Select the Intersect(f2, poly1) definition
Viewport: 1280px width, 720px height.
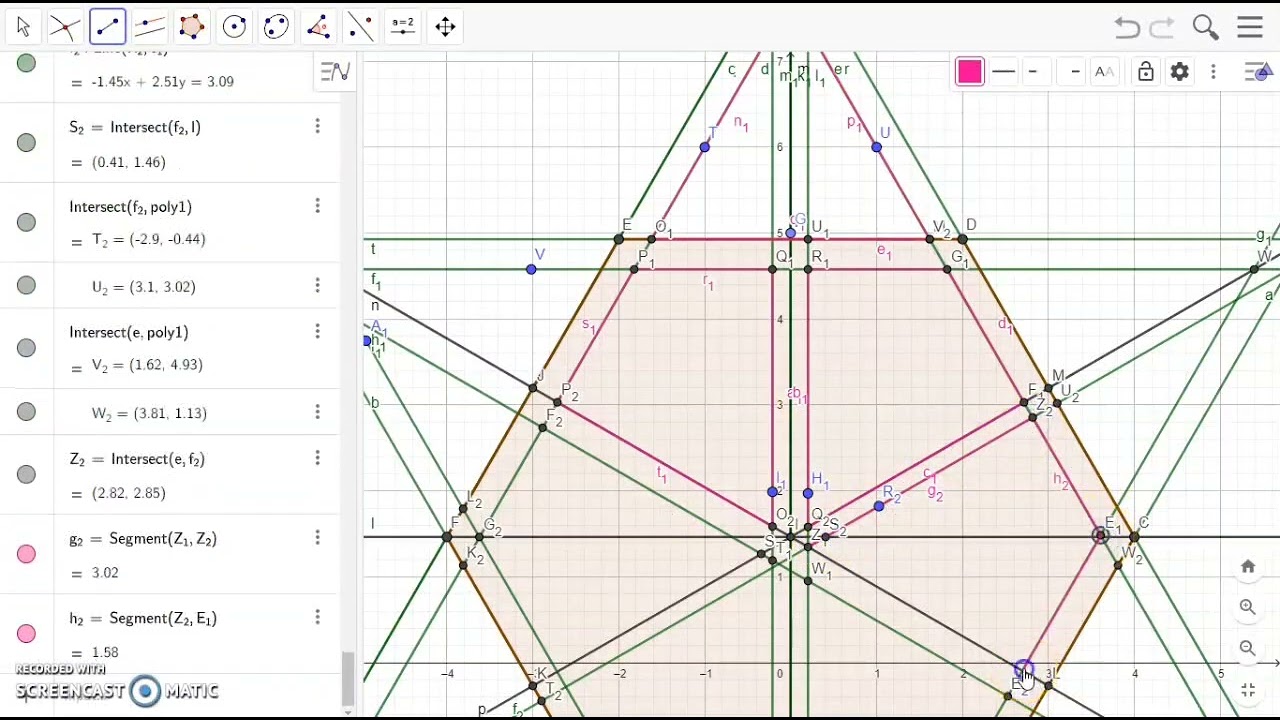pyautogui.click(x=130, y=207)
